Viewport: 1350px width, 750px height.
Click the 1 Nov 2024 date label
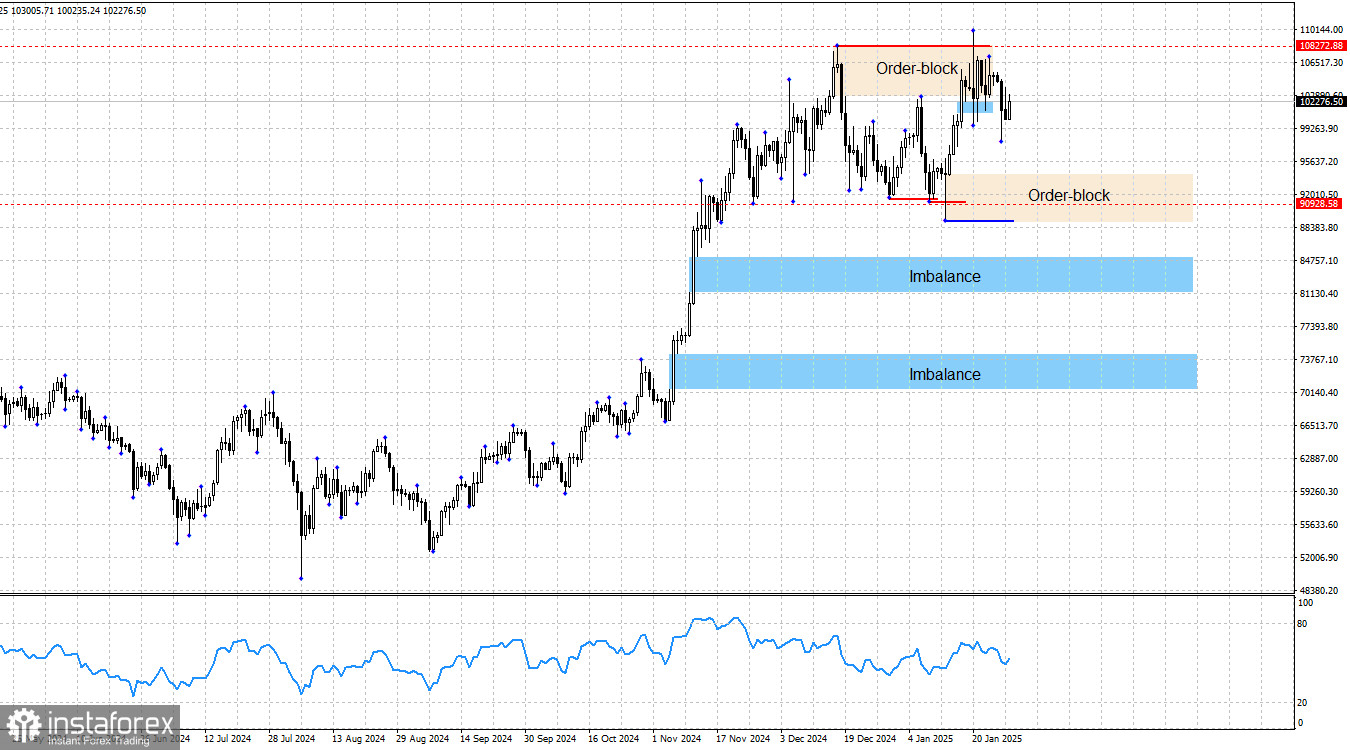pyautogui.click(x=677, y=739)
